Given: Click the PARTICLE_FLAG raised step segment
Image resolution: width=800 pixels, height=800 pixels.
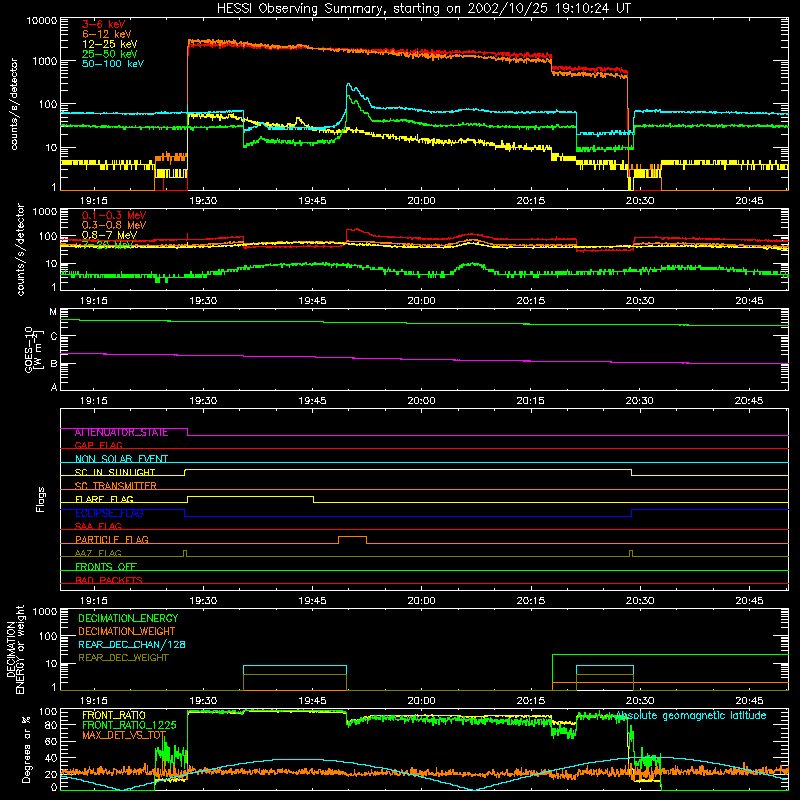Looking at the screenshot, I should click(353, 537).
